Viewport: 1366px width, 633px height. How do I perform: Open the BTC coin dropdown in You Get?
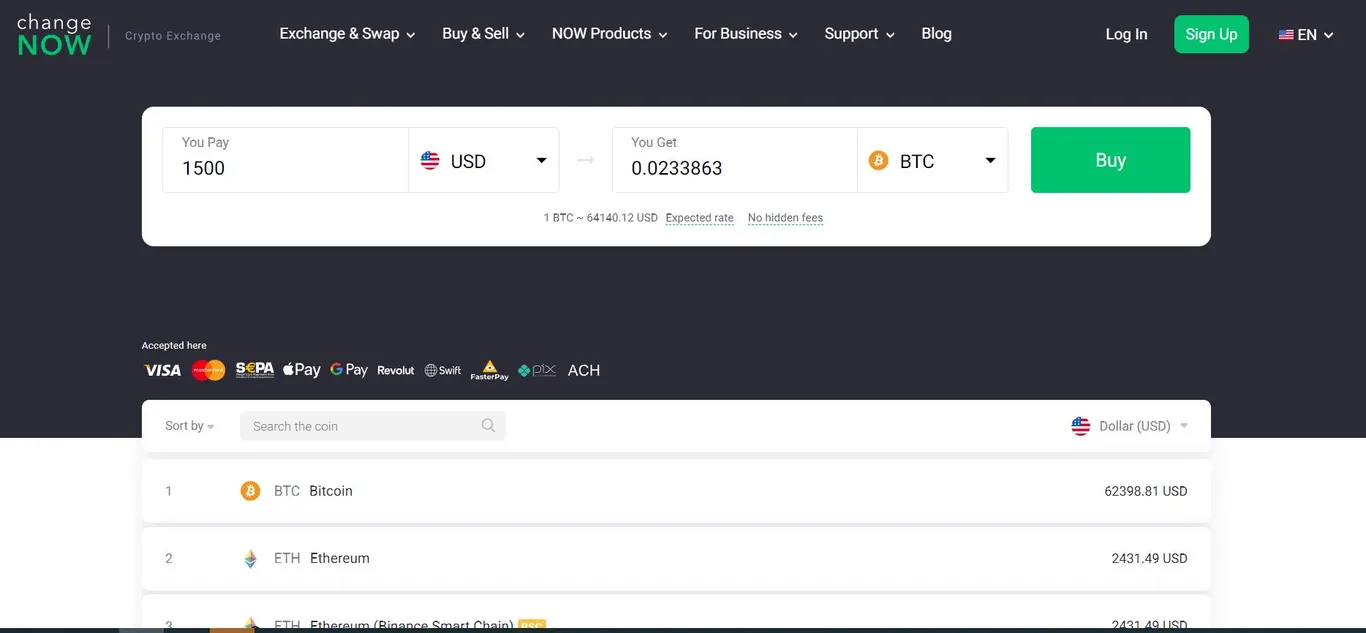click(x=933, y=160)
